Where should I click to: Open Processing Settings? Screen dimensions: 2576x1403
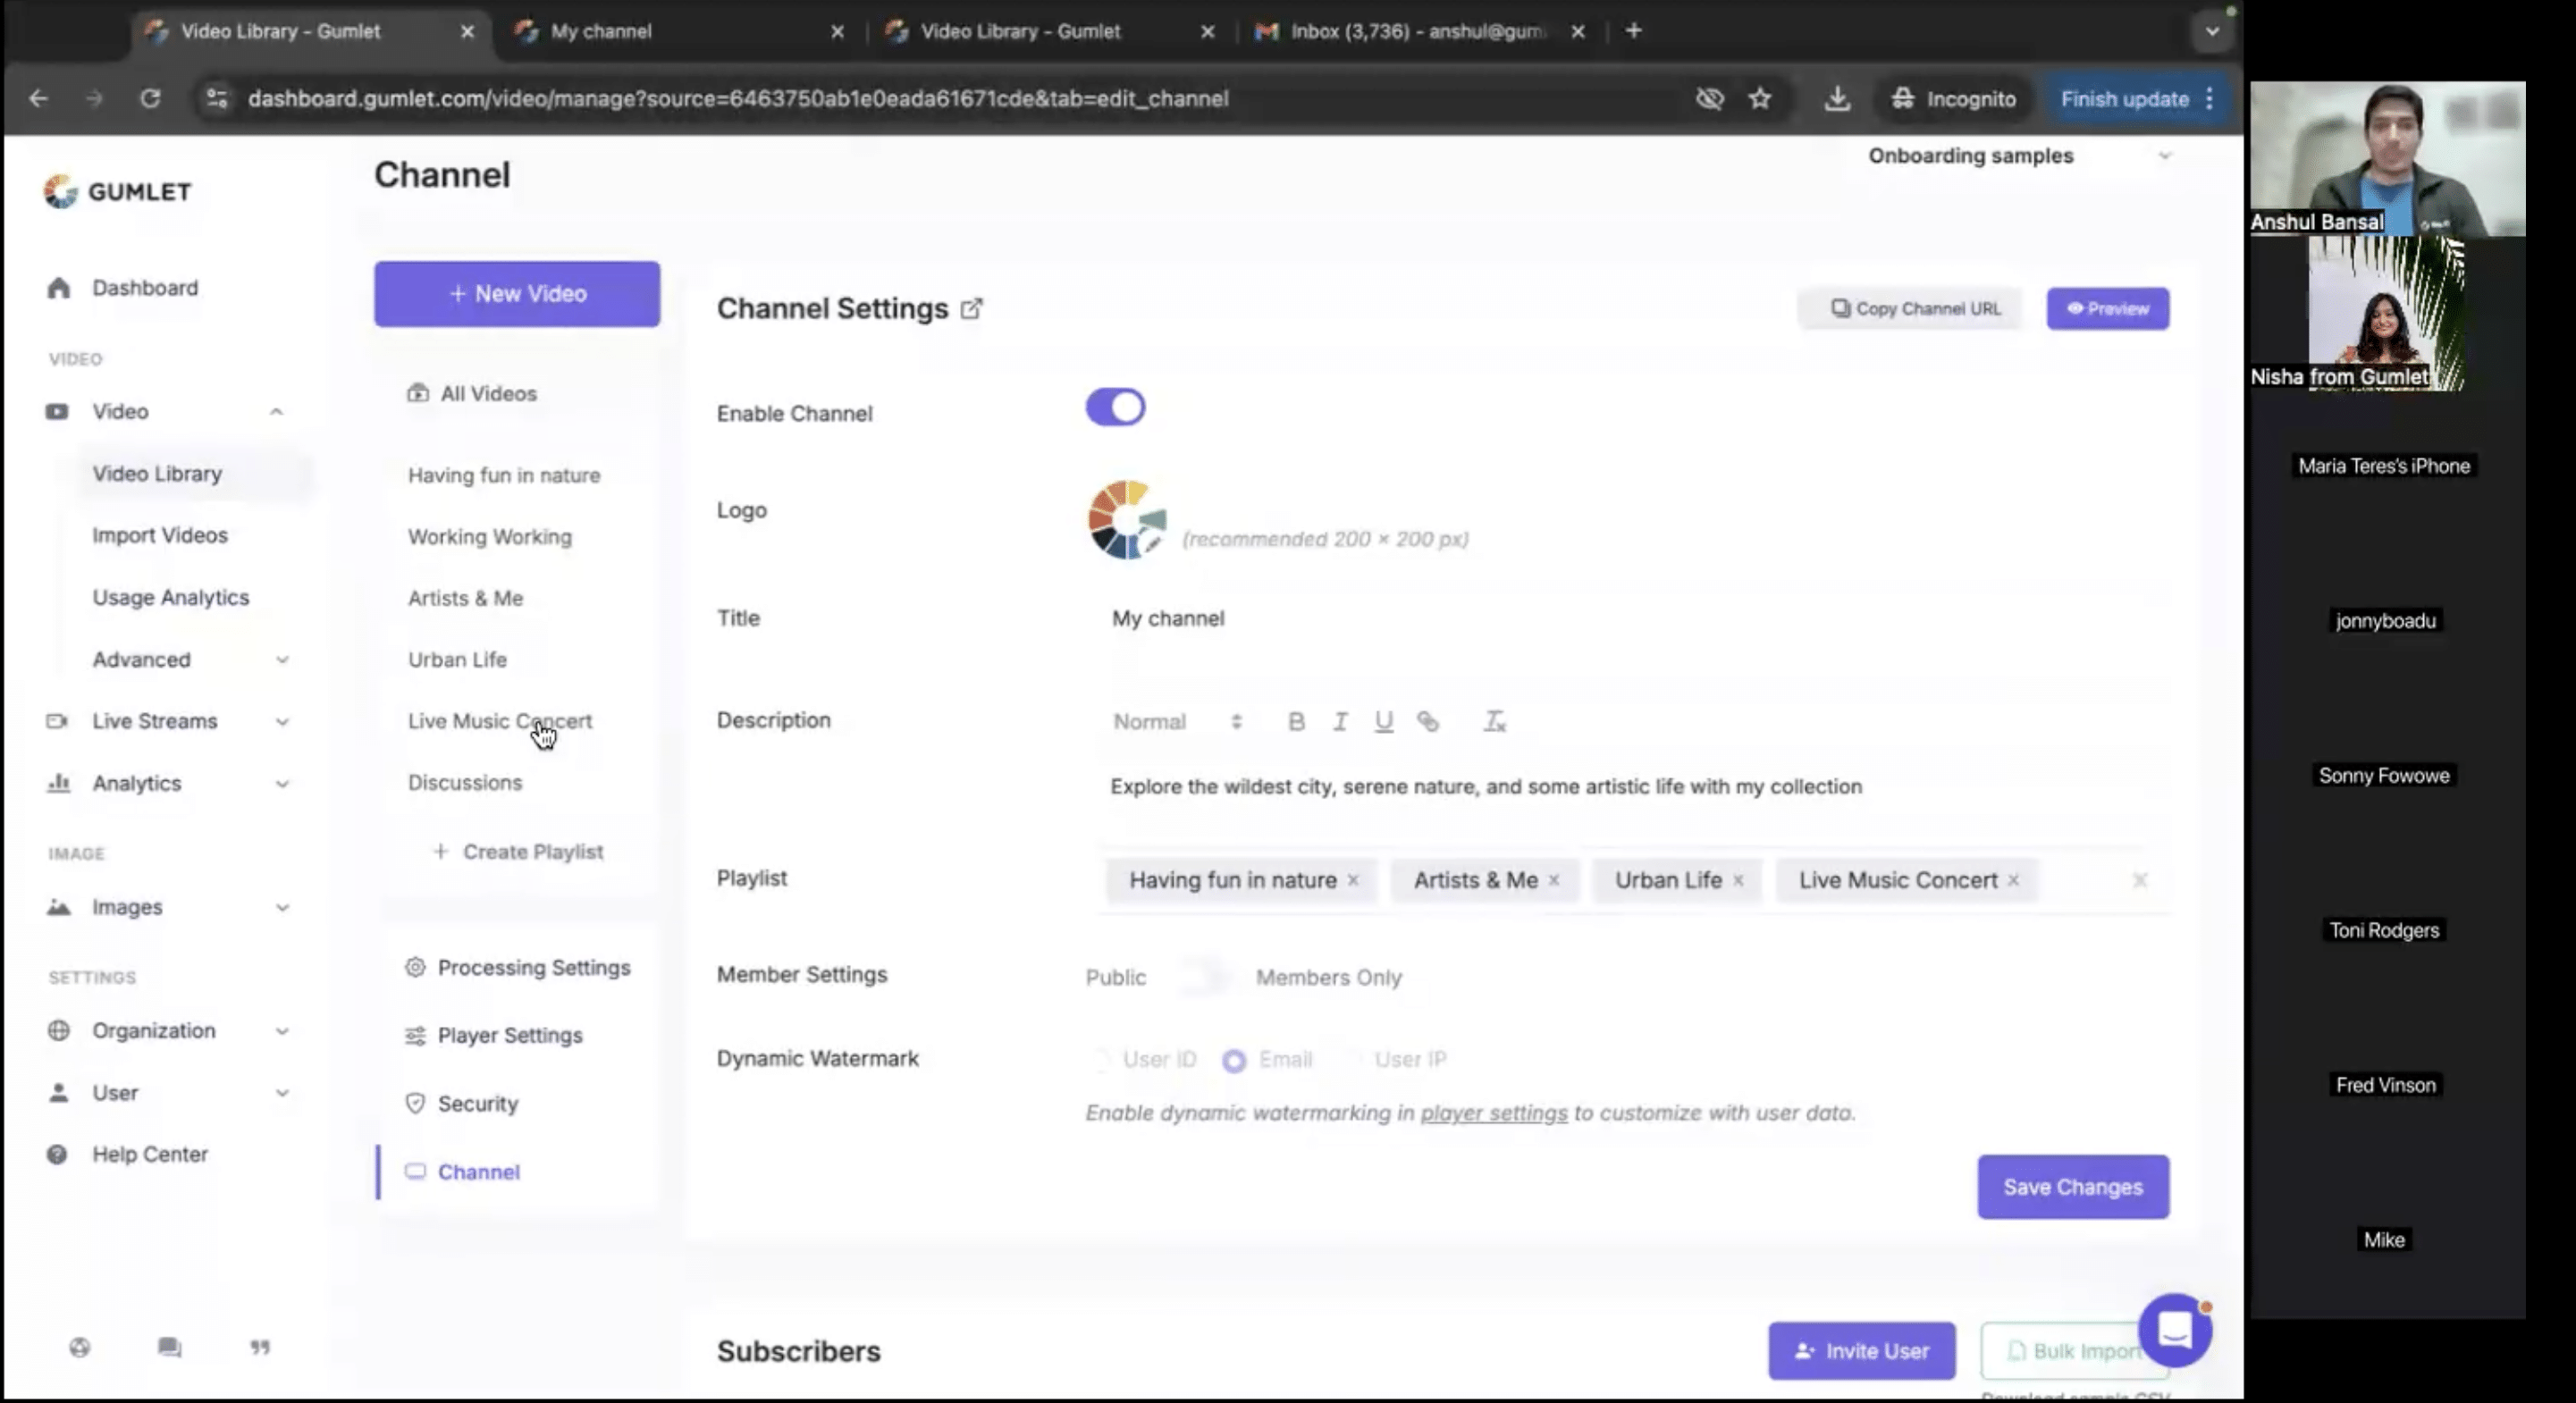click(517, 967)
